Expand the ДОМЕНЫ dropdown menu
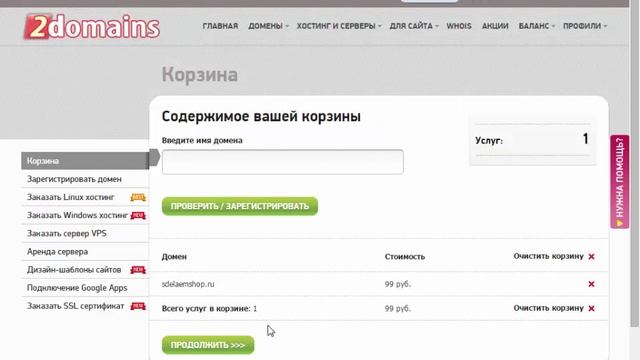The height and width of the screenshot is (360, 640). (268, 26)
